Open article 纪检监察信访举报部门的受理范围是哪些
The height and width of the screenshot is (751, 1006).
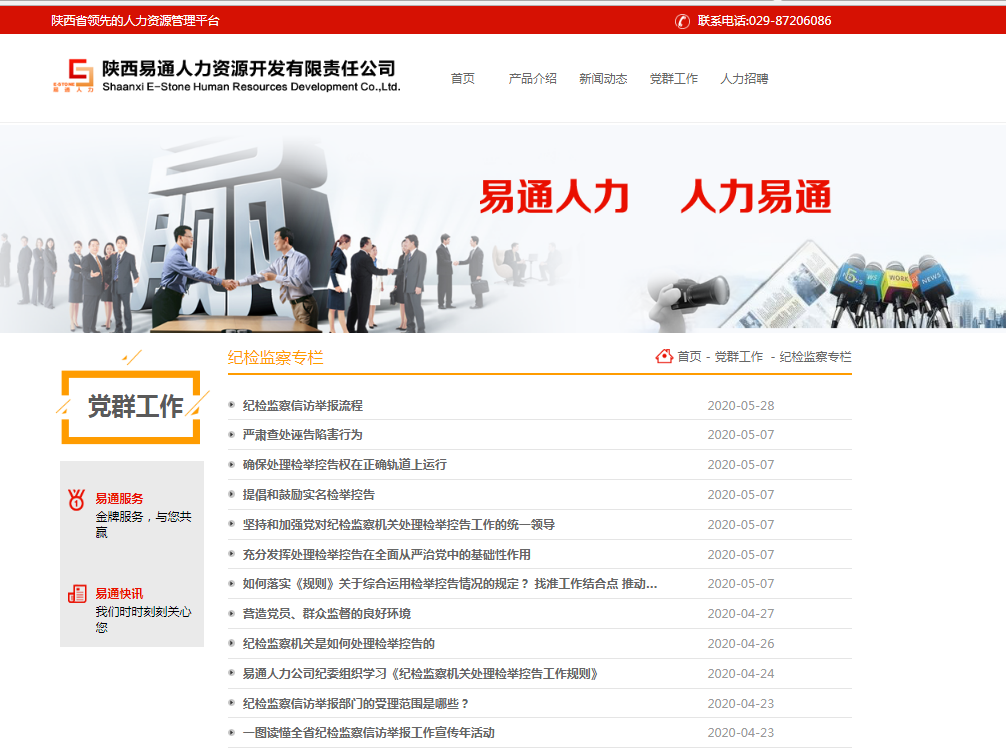tap(356, 704)
